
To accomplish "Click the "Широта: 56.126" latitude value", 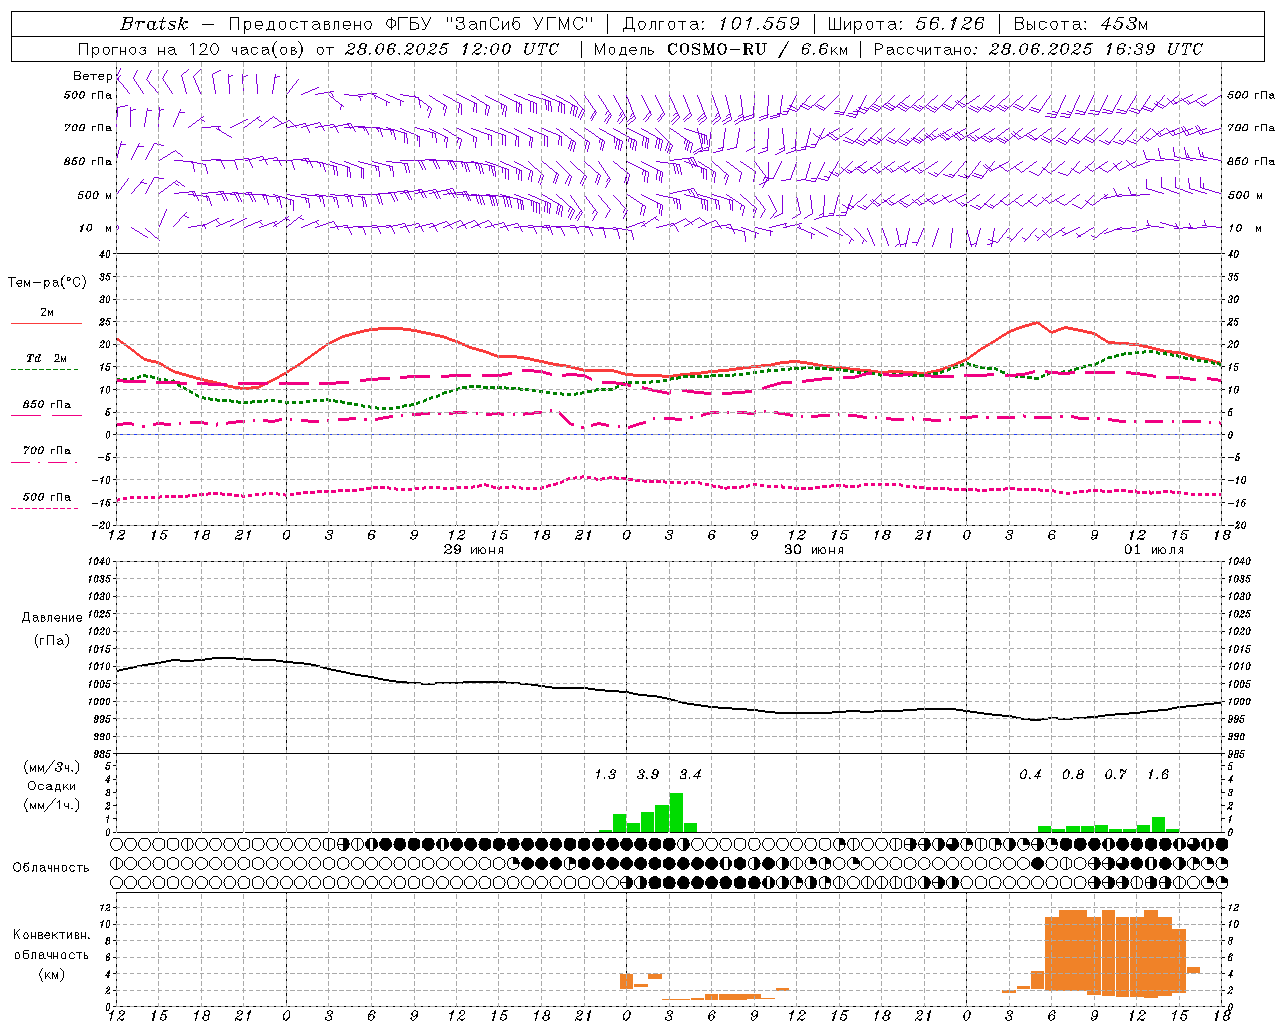I will tap(906, 24).
